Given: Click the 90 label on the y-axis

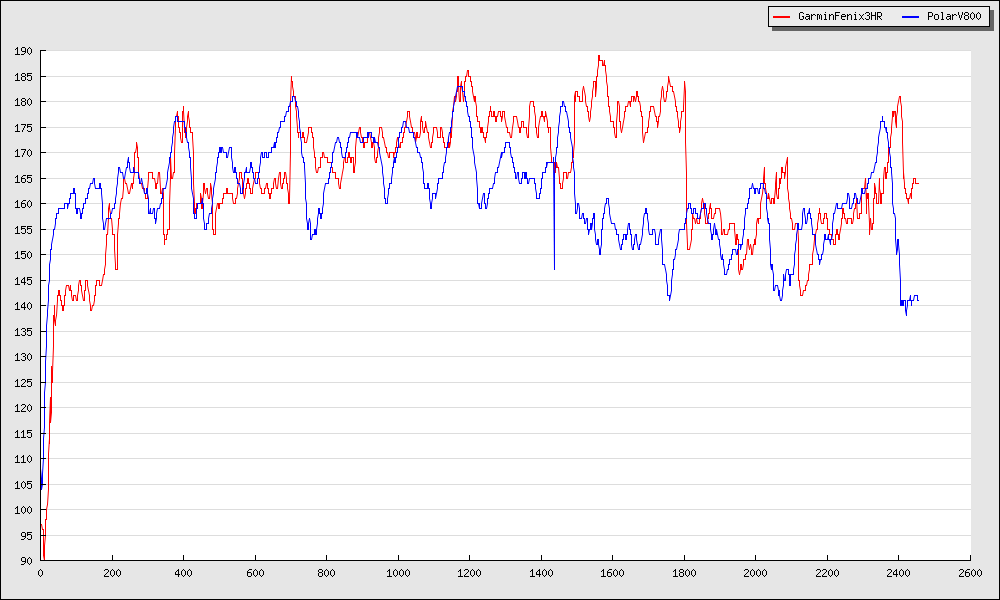Looking at the screenshot, I should coord(26,561).
